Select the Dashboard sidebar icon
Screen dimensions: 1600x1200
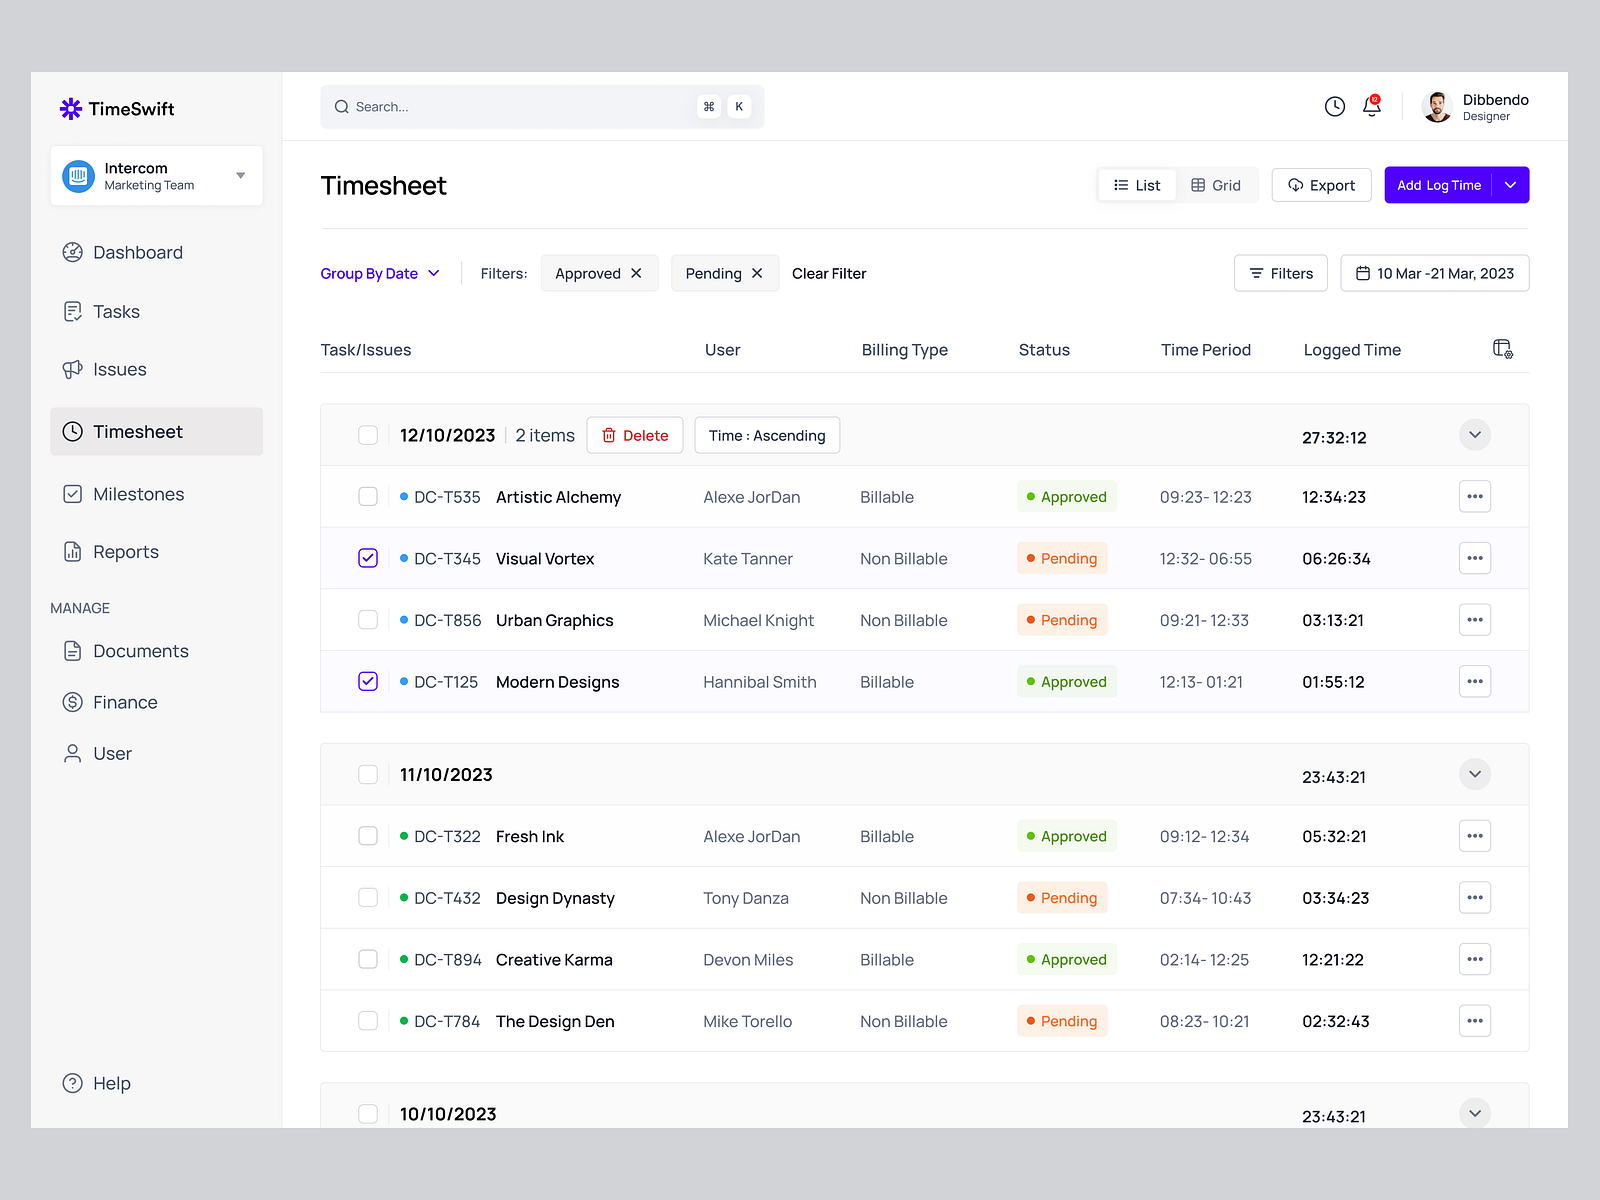click(x=72, y=252)
